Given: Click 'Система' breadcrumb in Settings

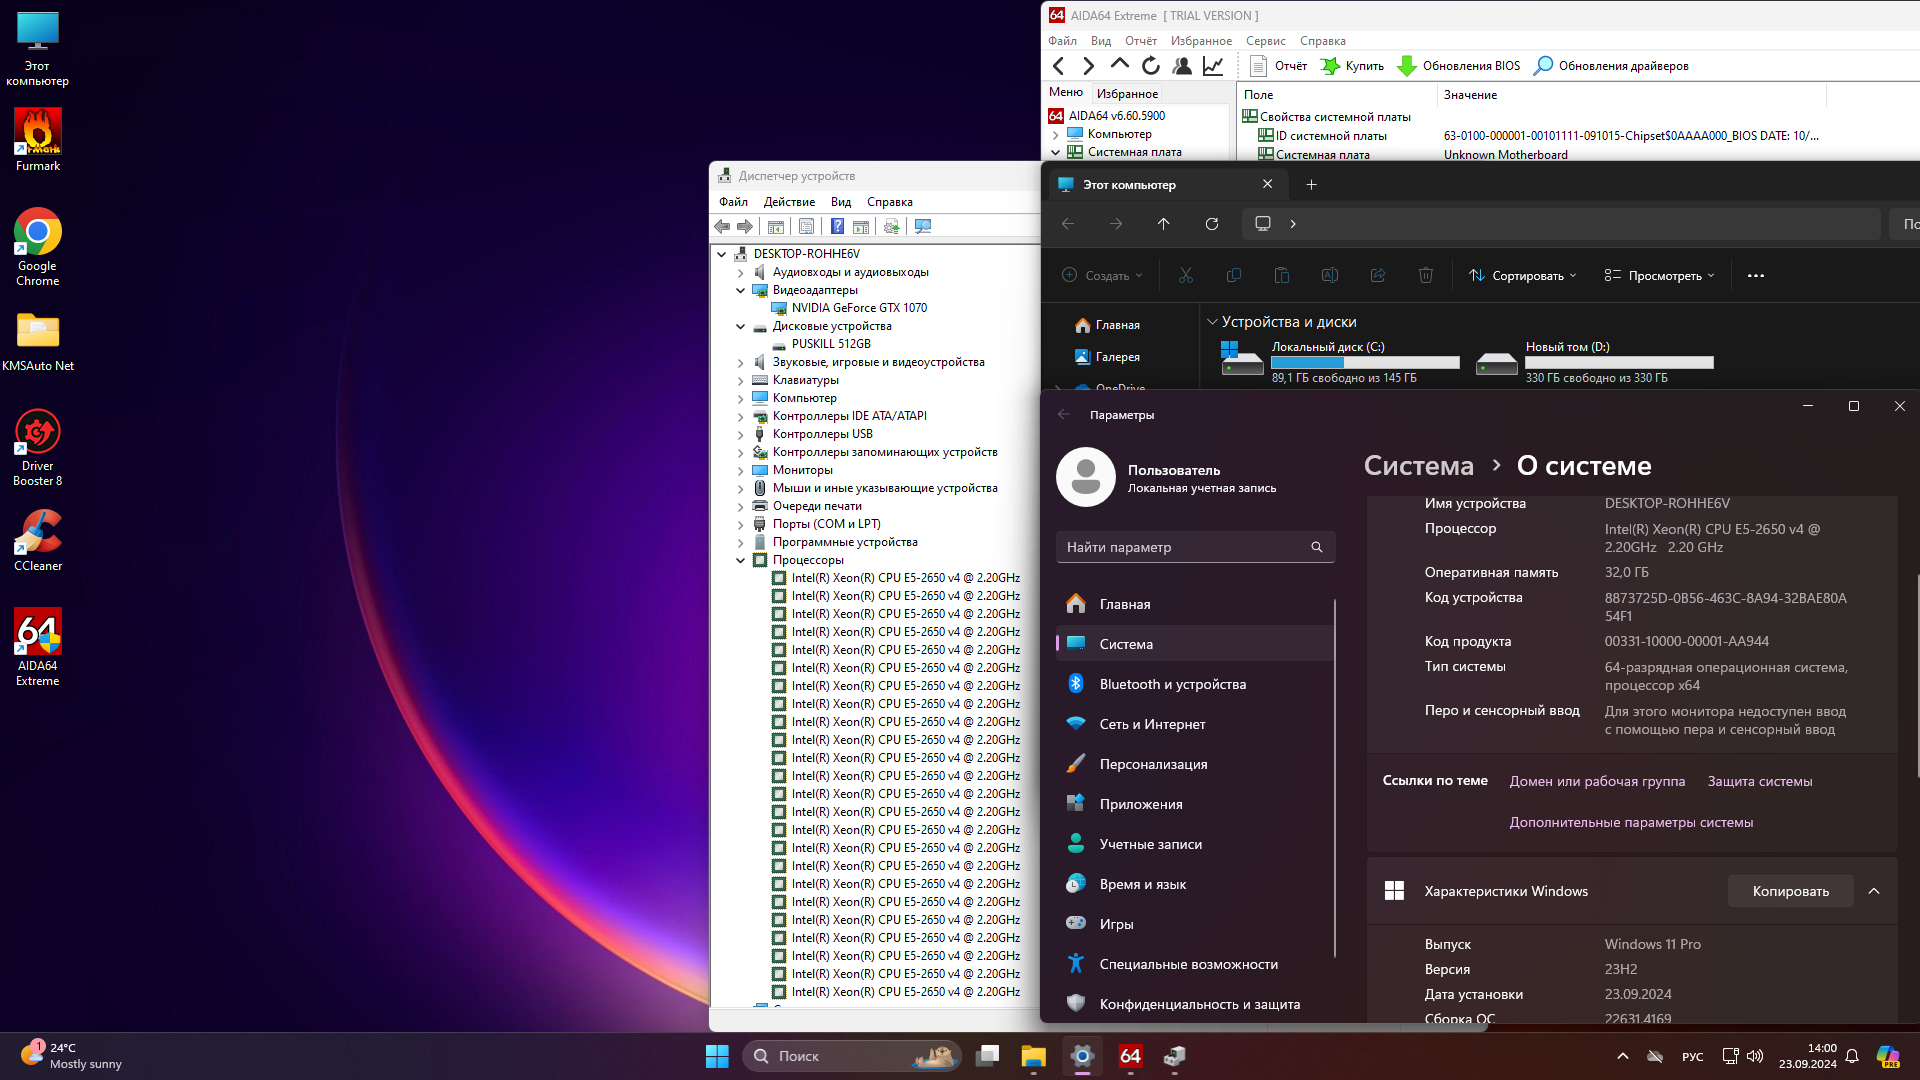Looking at the screenshot, I should click(1418, 466).
